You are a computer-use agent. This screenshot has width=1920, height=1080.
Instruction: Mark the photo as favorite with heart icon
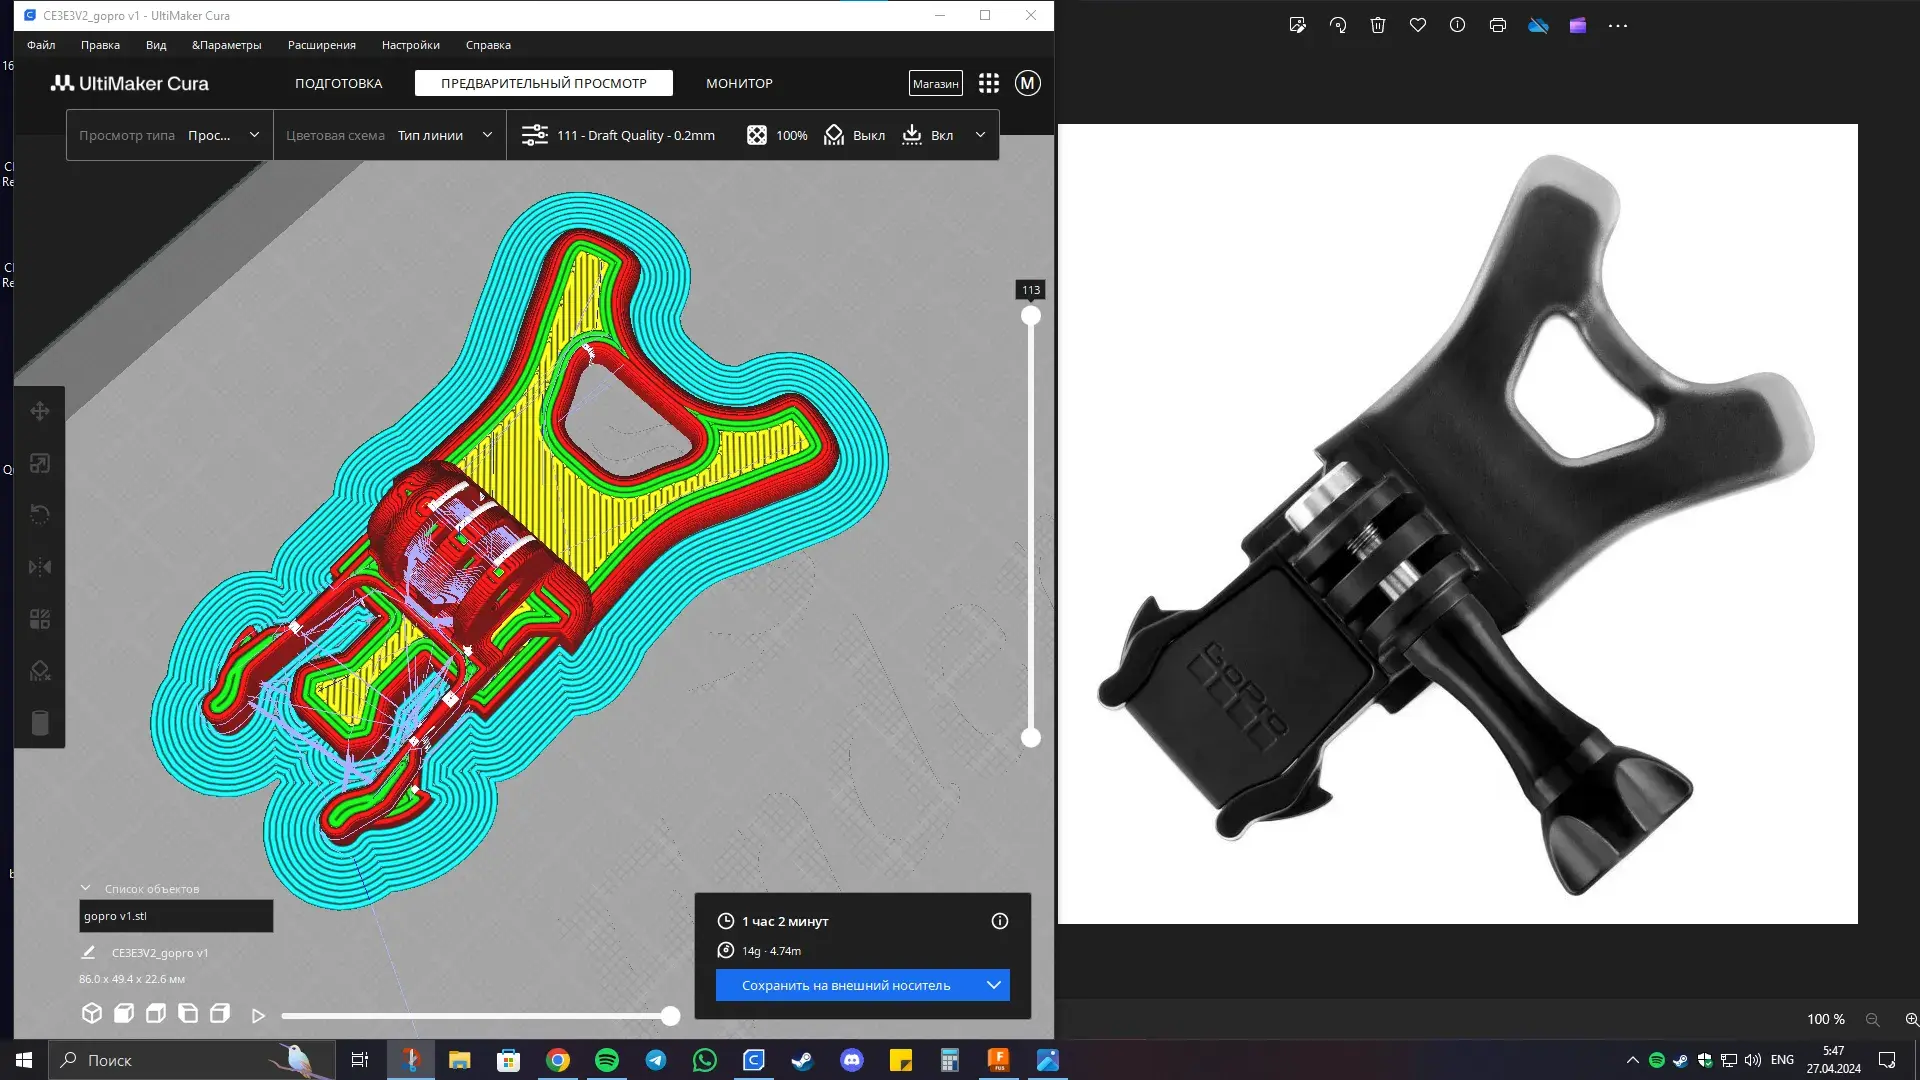click(1418, 26)
